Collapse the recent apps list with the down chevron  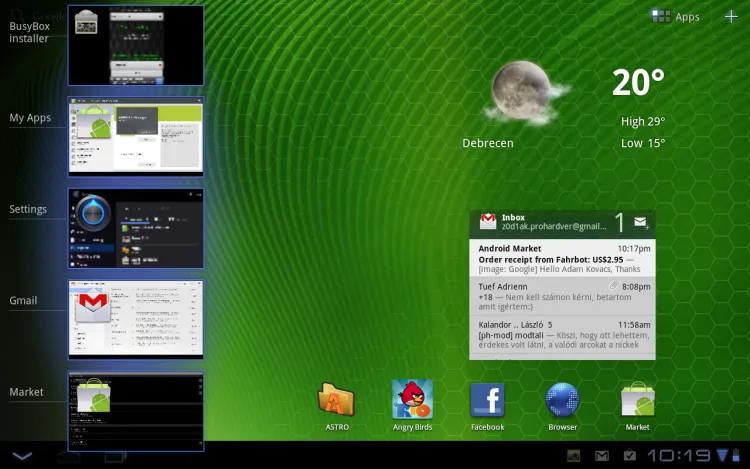click(x=22, y=456)
